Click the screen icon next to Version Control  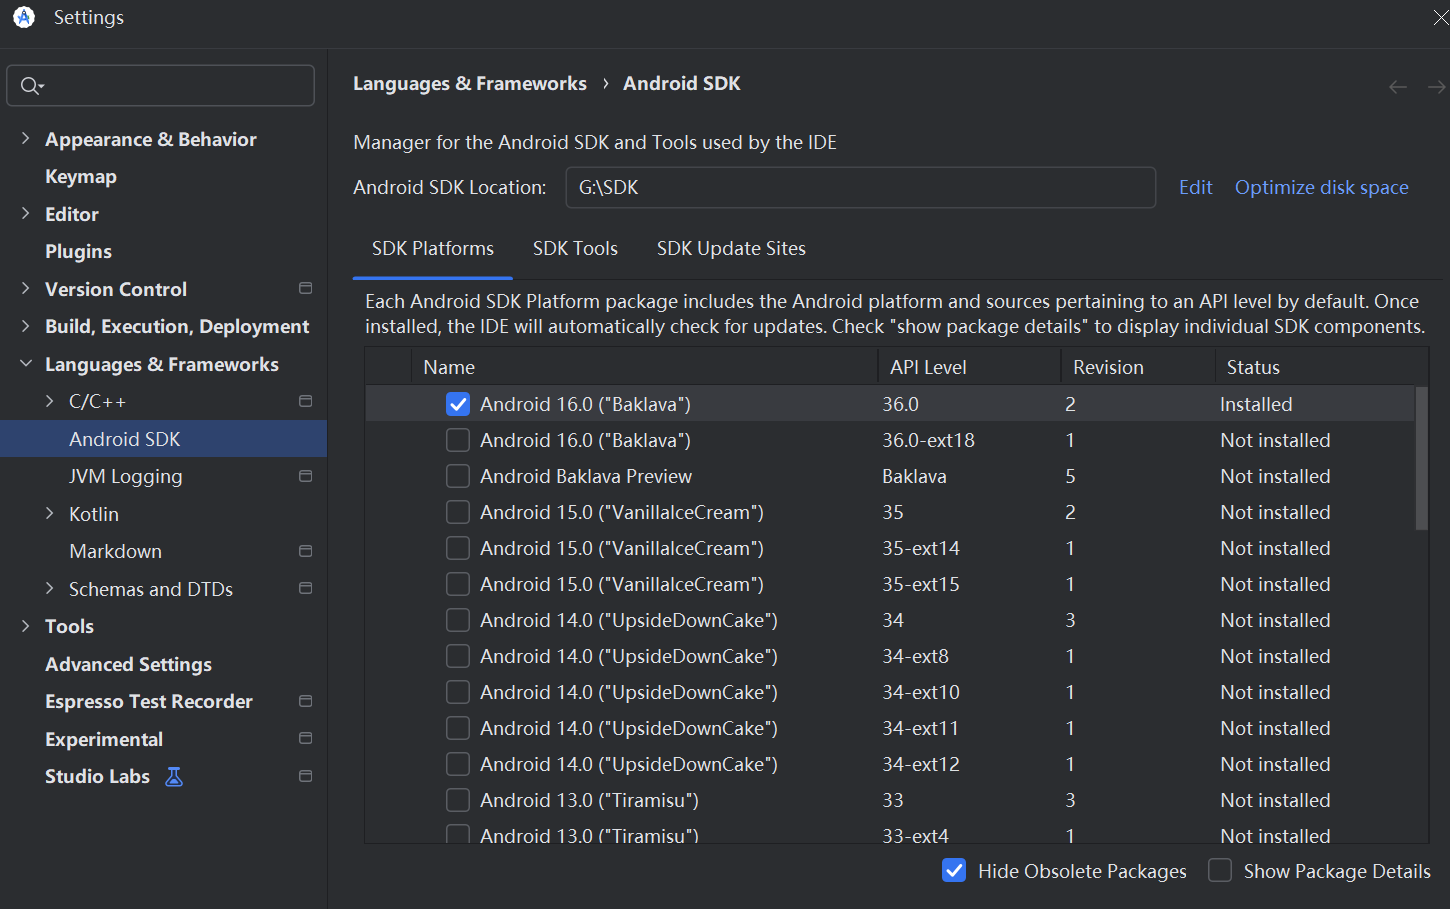(x=305, y=288)
